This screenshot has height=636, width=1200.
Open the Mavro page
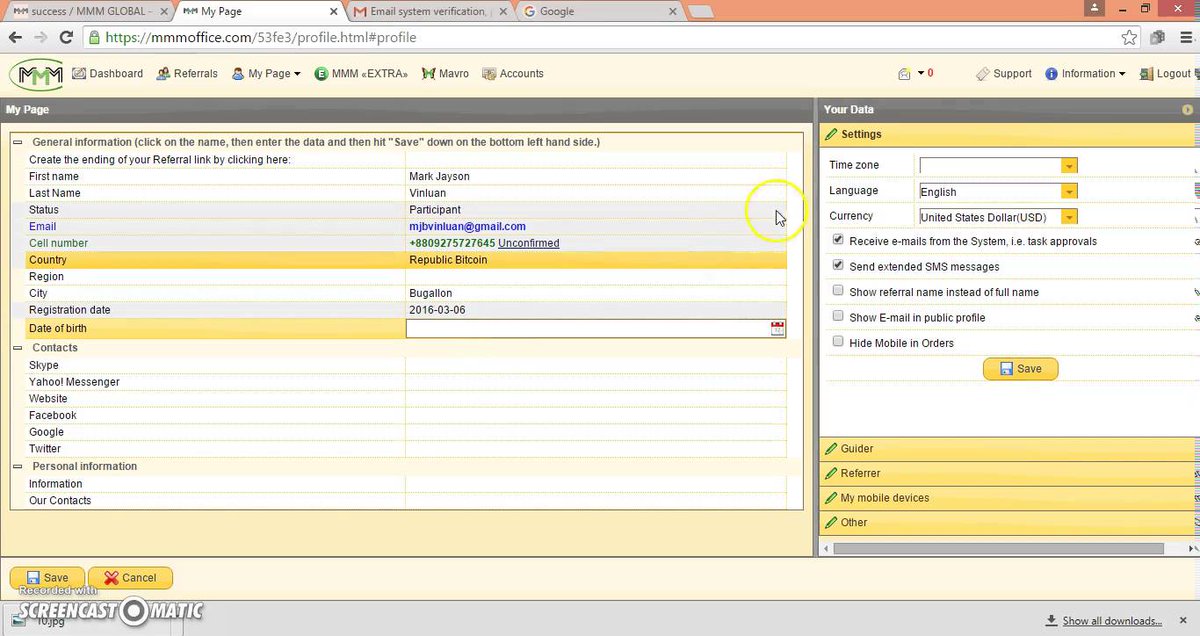click(x=446, y=74)
